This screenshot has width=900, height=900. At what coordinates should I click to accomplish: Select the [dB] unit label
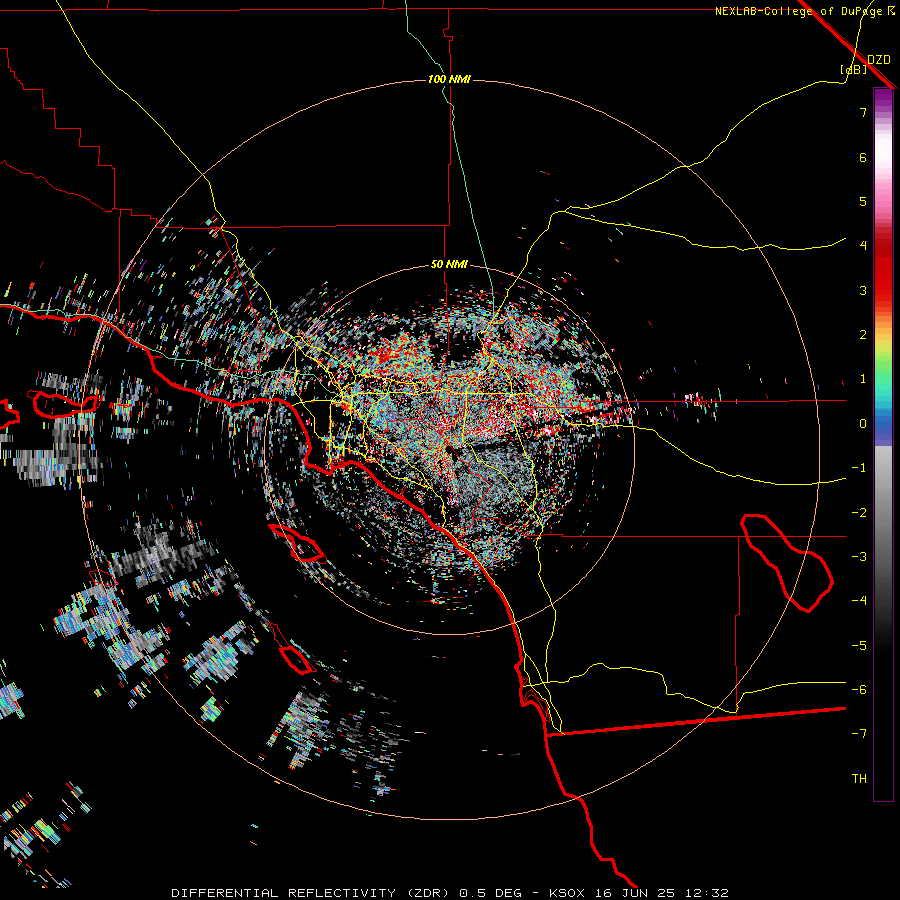coord(853,69)
